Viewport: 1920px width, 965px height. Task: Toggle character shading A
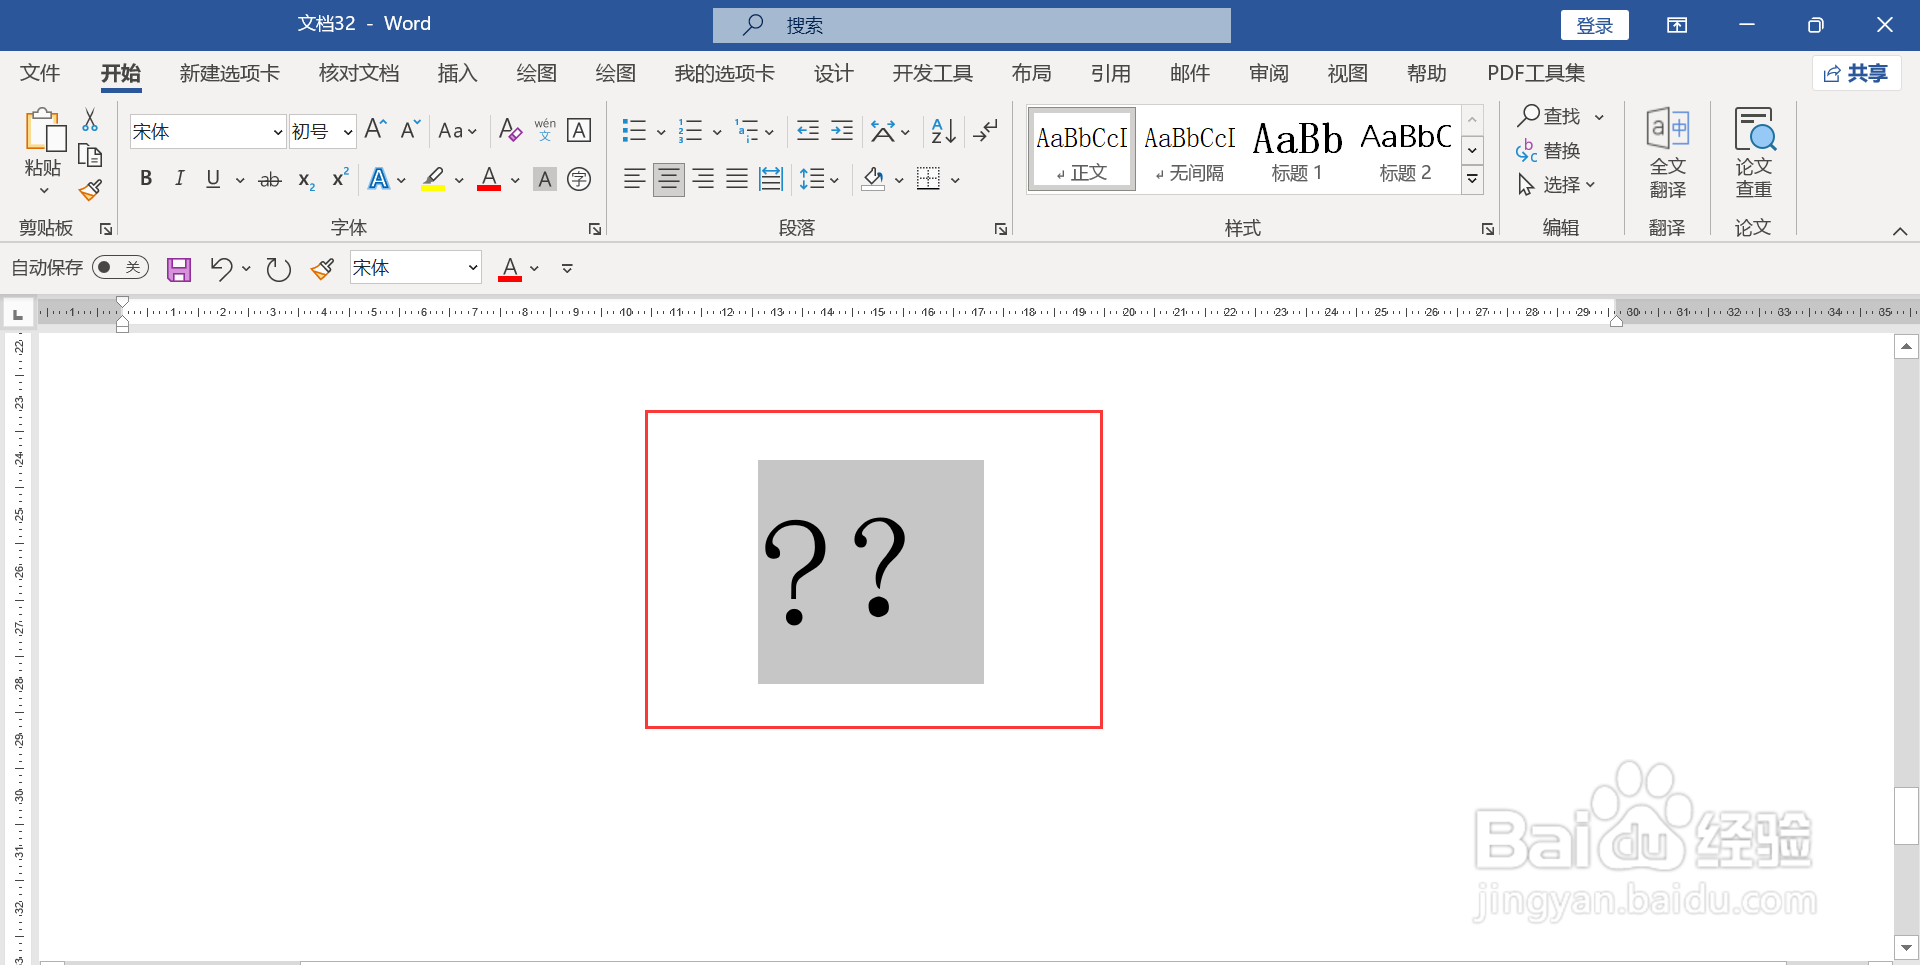(x=545, y=179)
